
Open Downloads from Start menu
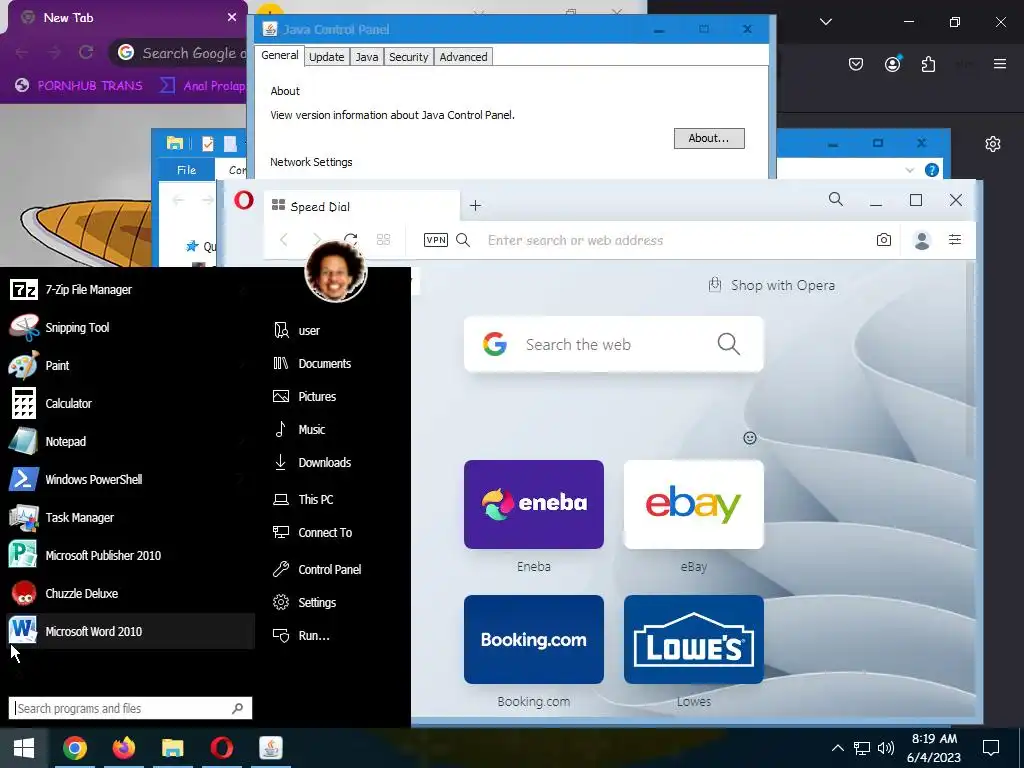[312, 462]
